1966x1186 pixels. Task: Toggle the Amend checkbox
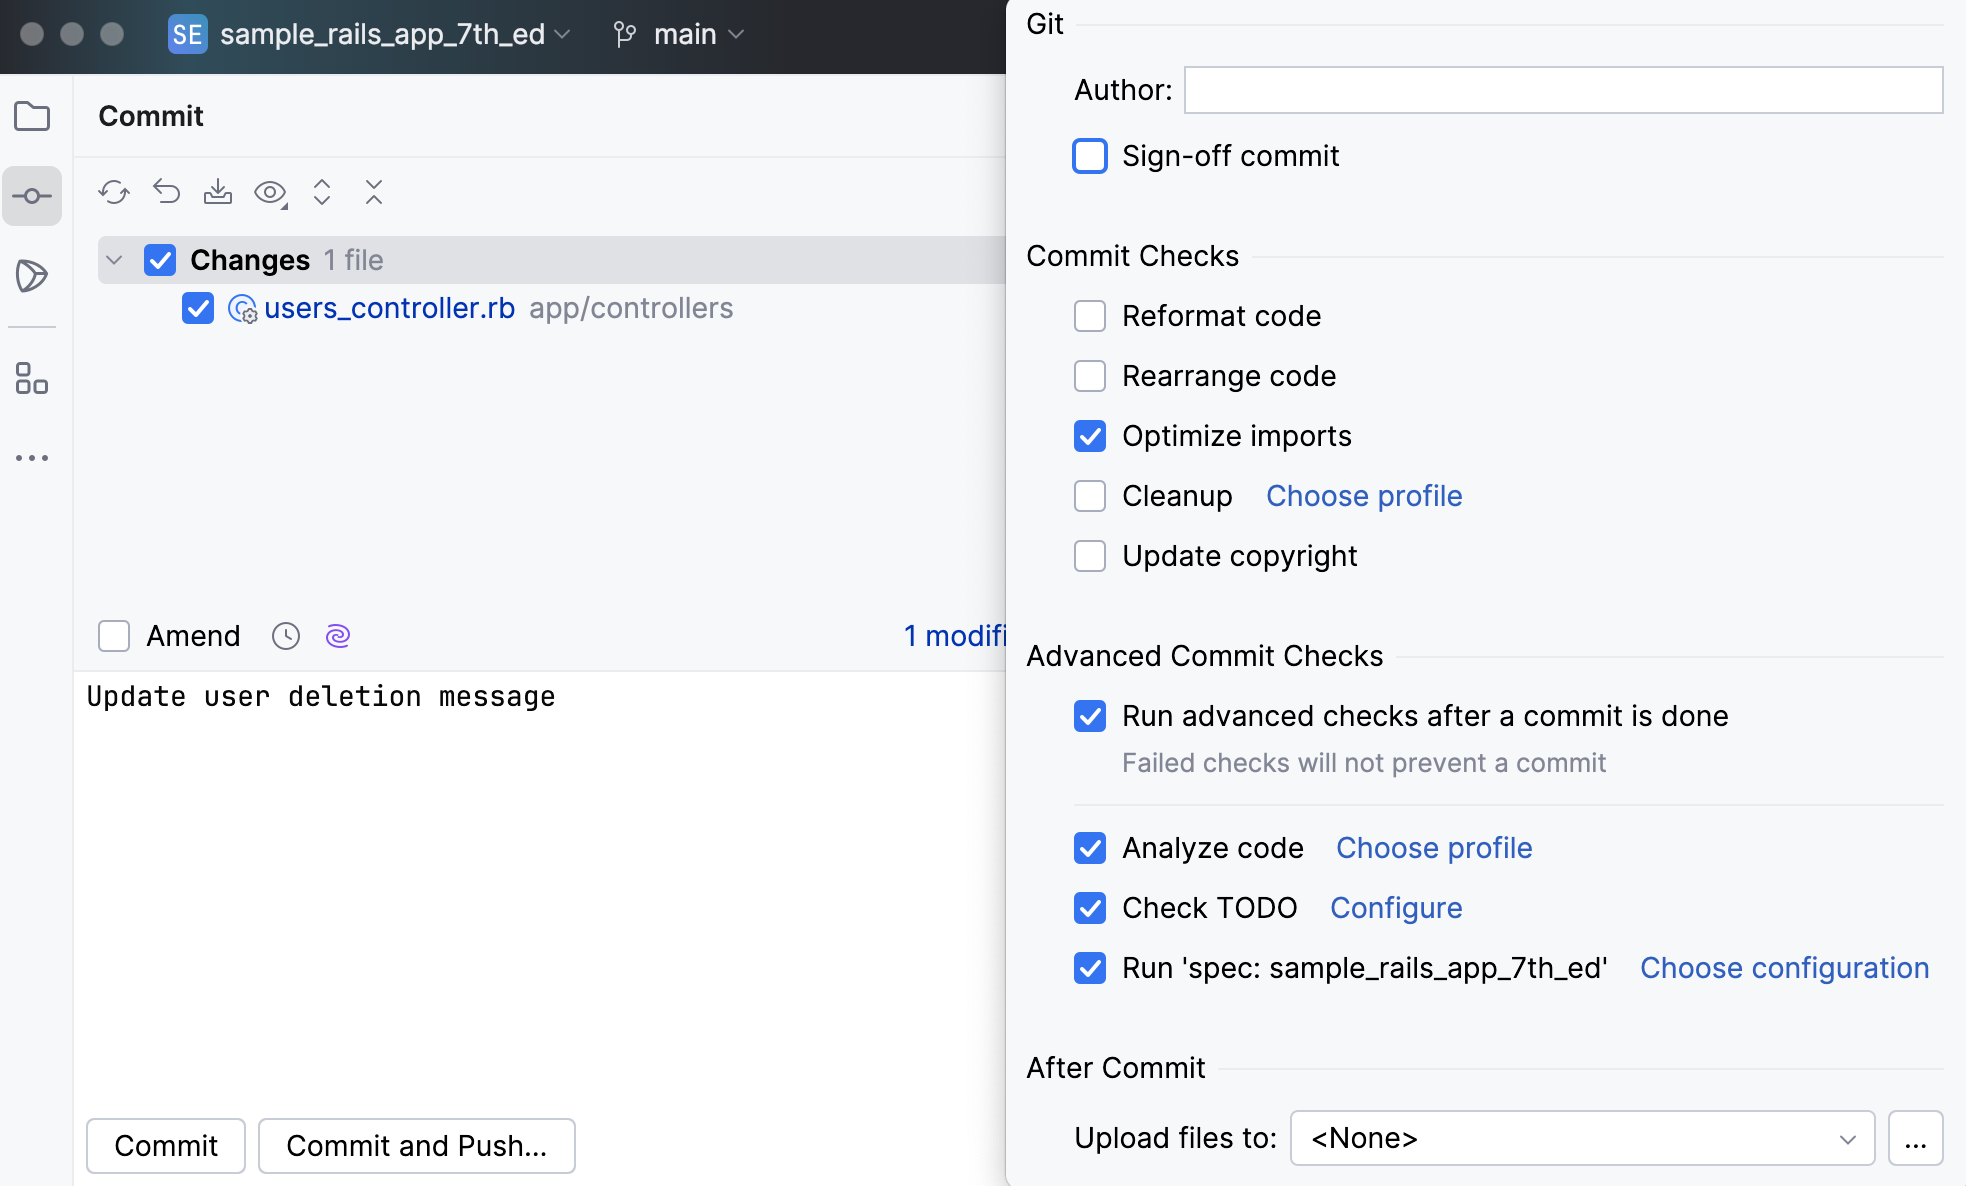(x=113, y=636)
